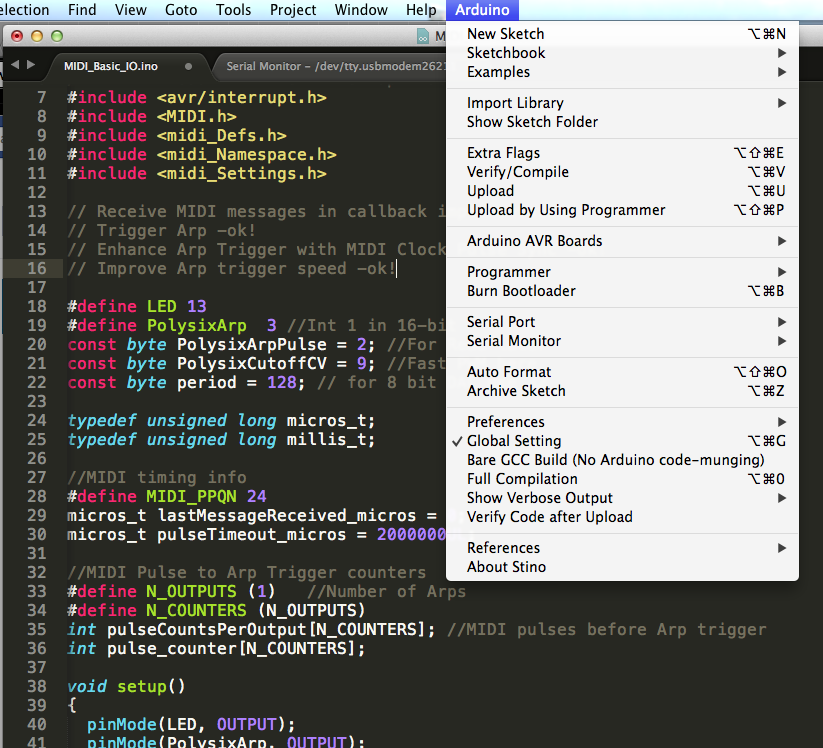Screen dimensions: 823x748
Task: Click line number 16 in gutter
Action: (x=37, y=269)
